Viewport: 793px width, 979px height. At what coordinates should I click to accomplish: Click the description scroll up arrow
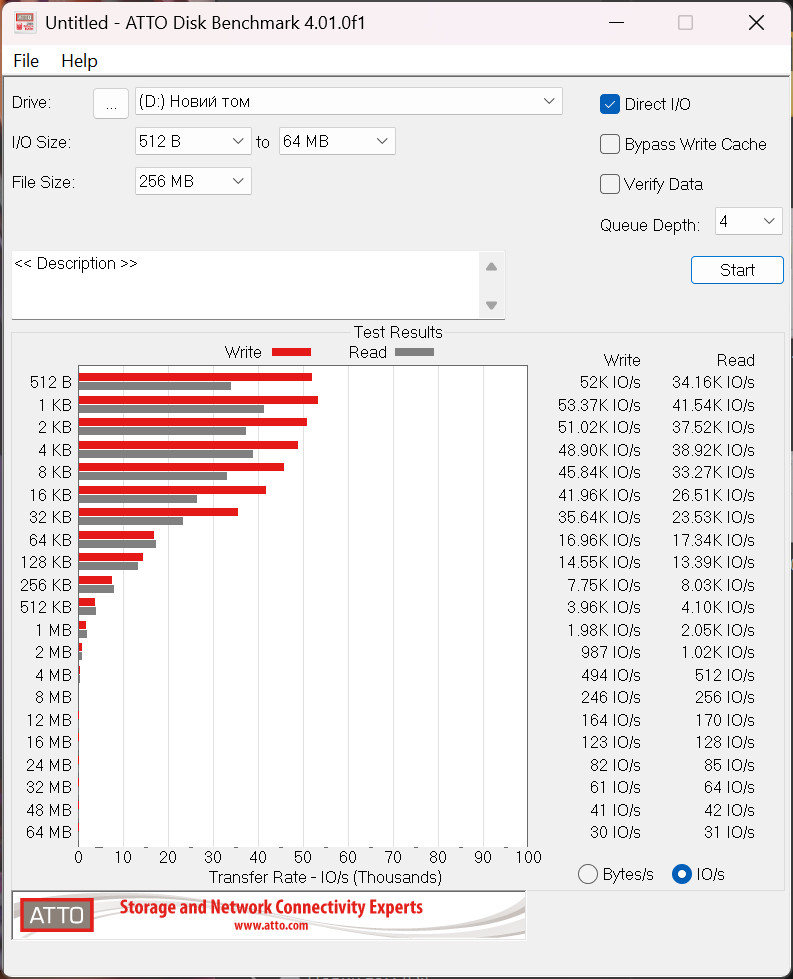pos(491,267)
